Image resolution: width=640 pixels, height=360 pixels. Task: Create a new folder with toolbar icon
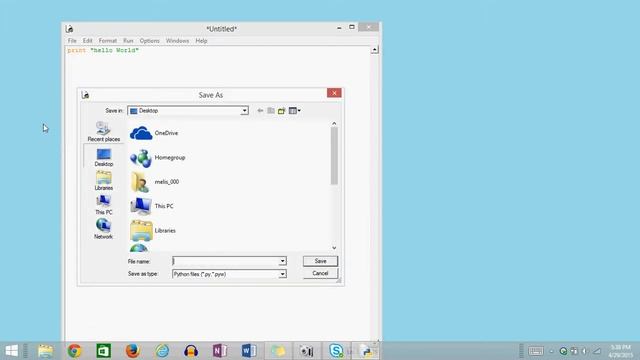281,111
